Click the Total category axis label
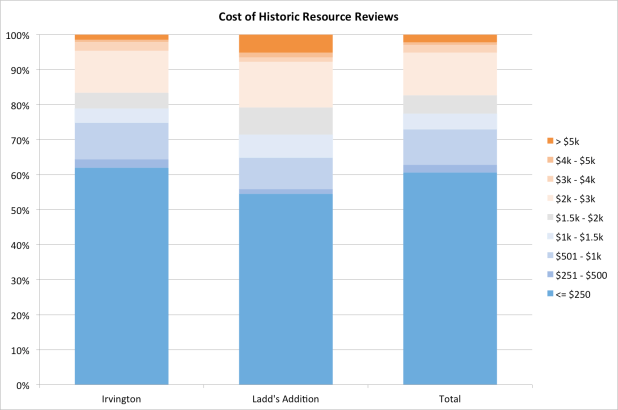The image size is (618, 410). click(x=449, y=399)
